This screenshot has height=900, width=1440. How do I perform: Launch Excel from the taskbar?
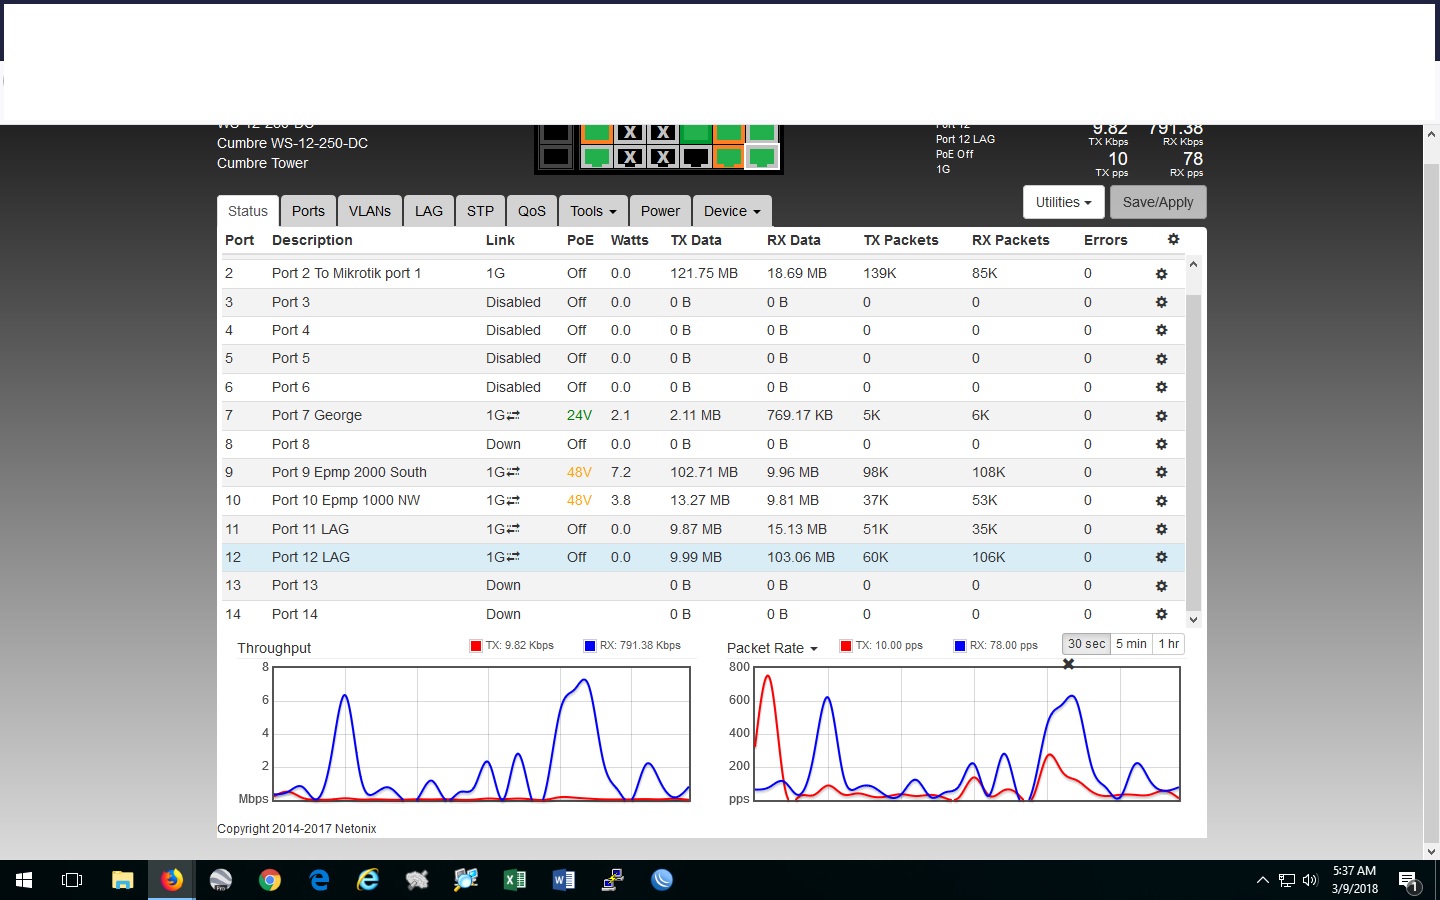point(514,880)
